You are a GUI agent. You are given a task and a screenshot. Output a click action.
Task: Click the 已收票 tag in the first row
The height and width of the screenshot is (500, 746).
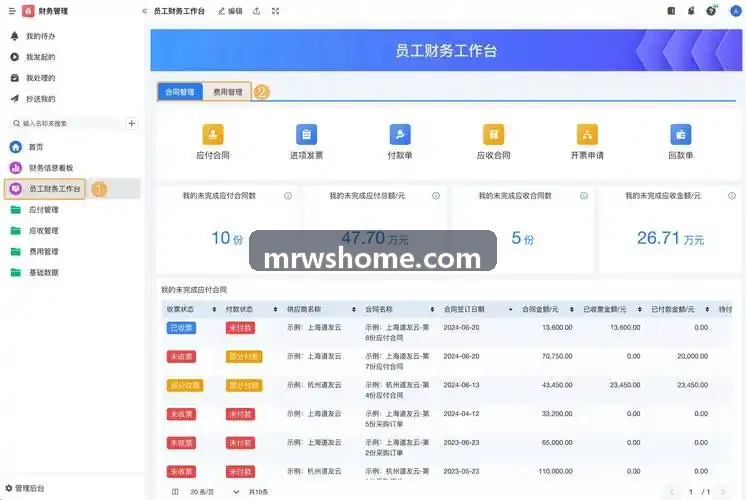pyautogui.click(x=181, y=328)
